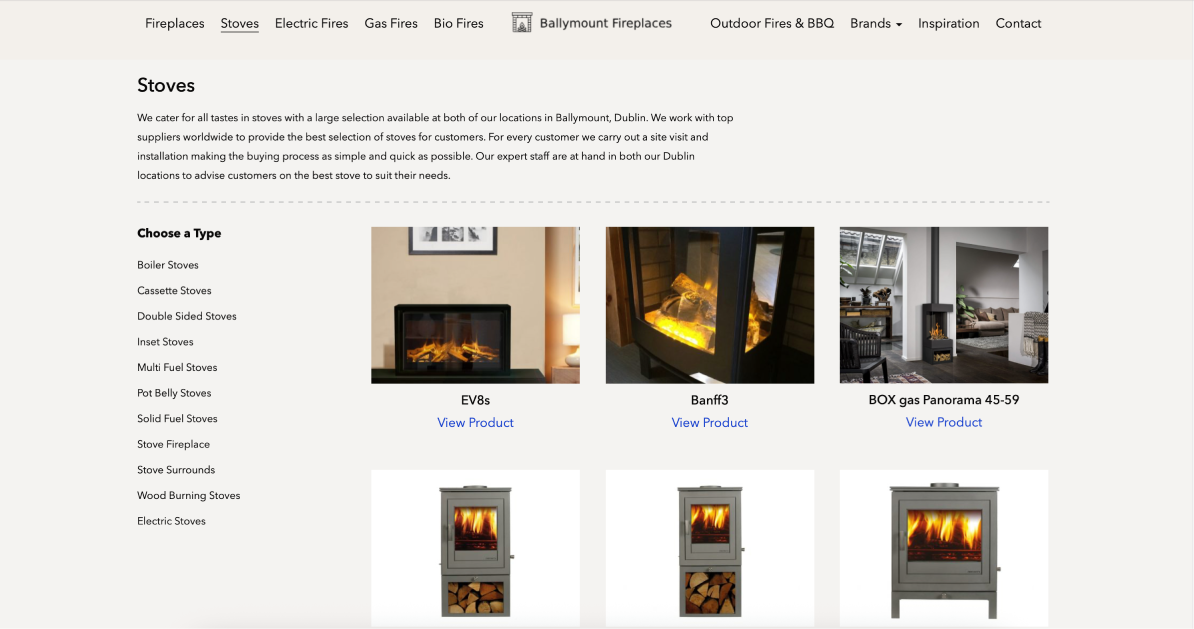Filter by Boiler Stoves type

pos(168,265)
